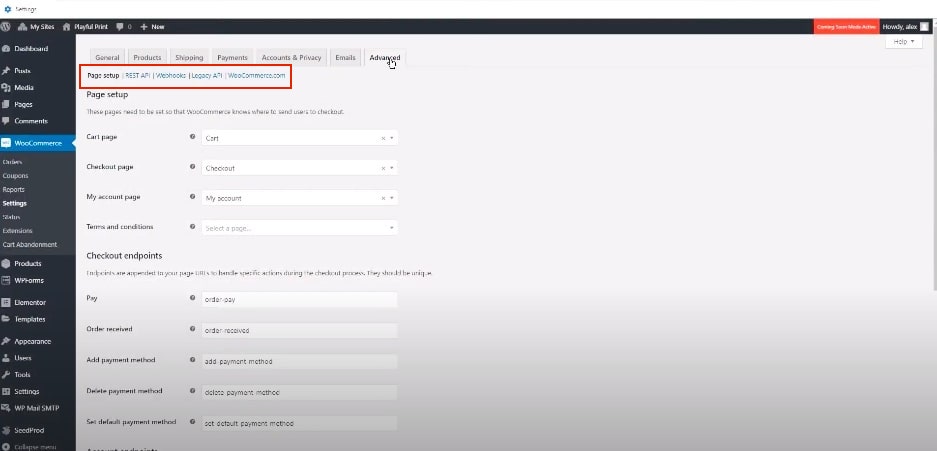Screen dimensions: 937x451
Task: Open Cart Abandonment submenu item
Action: (x=30, y=244)
